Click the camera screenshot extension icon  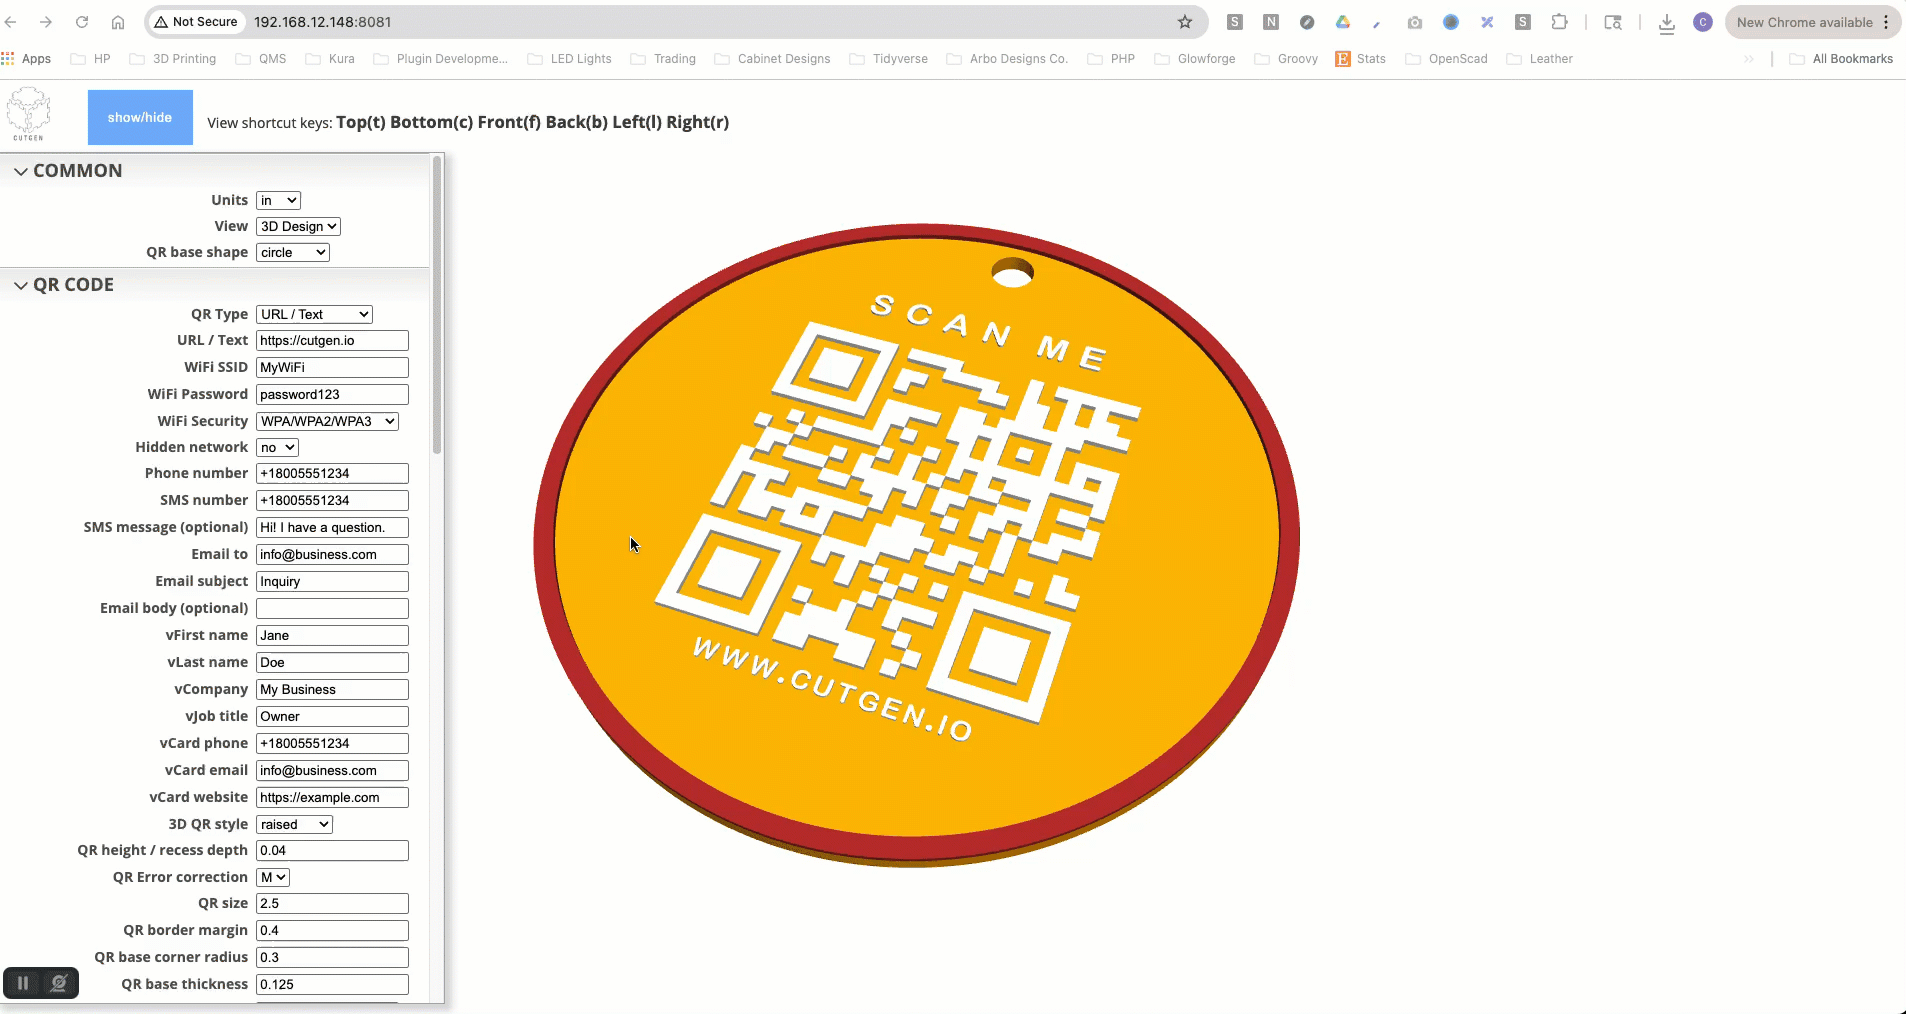[x=1414, y=22]
